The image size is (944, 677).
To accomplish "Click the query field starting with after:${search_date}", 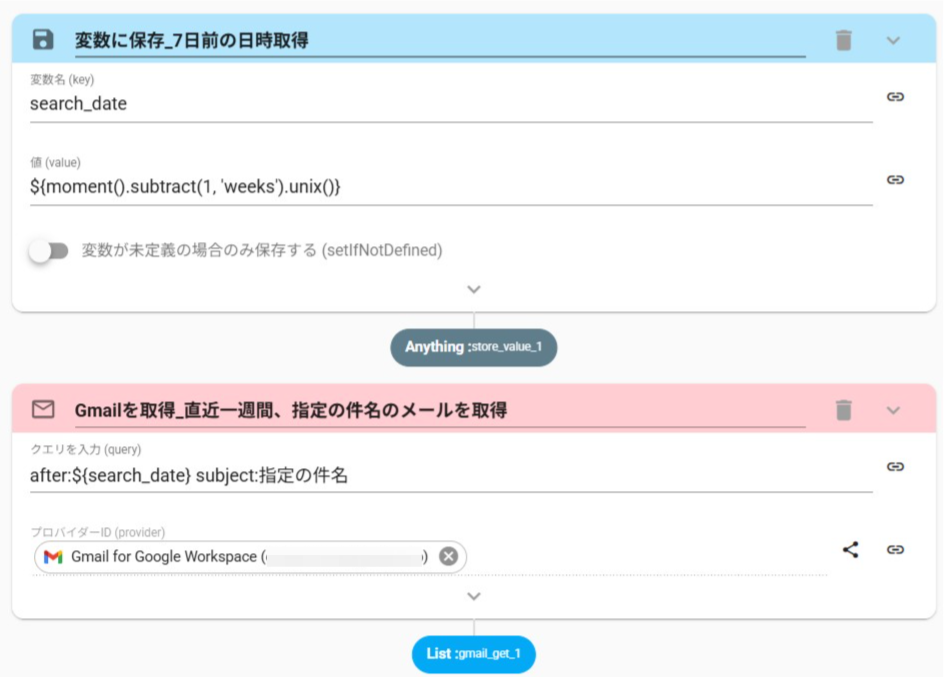I will click(x=450, y=476).
